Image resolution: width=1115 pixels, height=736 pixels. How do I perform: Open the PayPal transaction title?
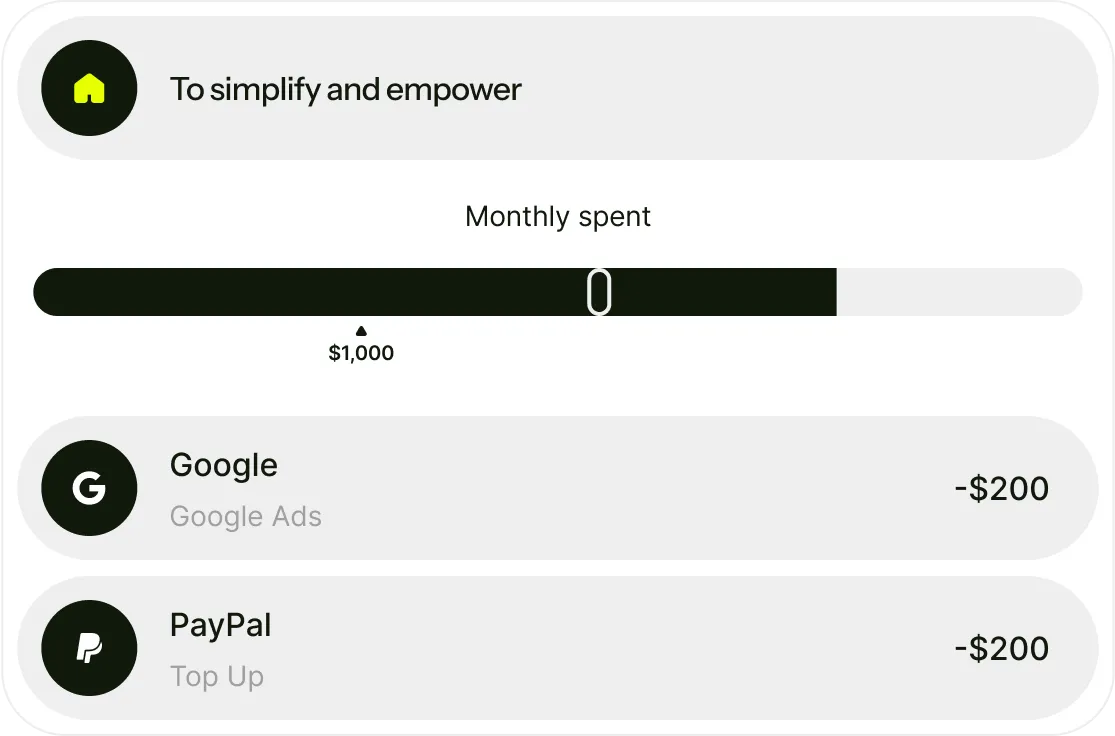tap(220, 625)
